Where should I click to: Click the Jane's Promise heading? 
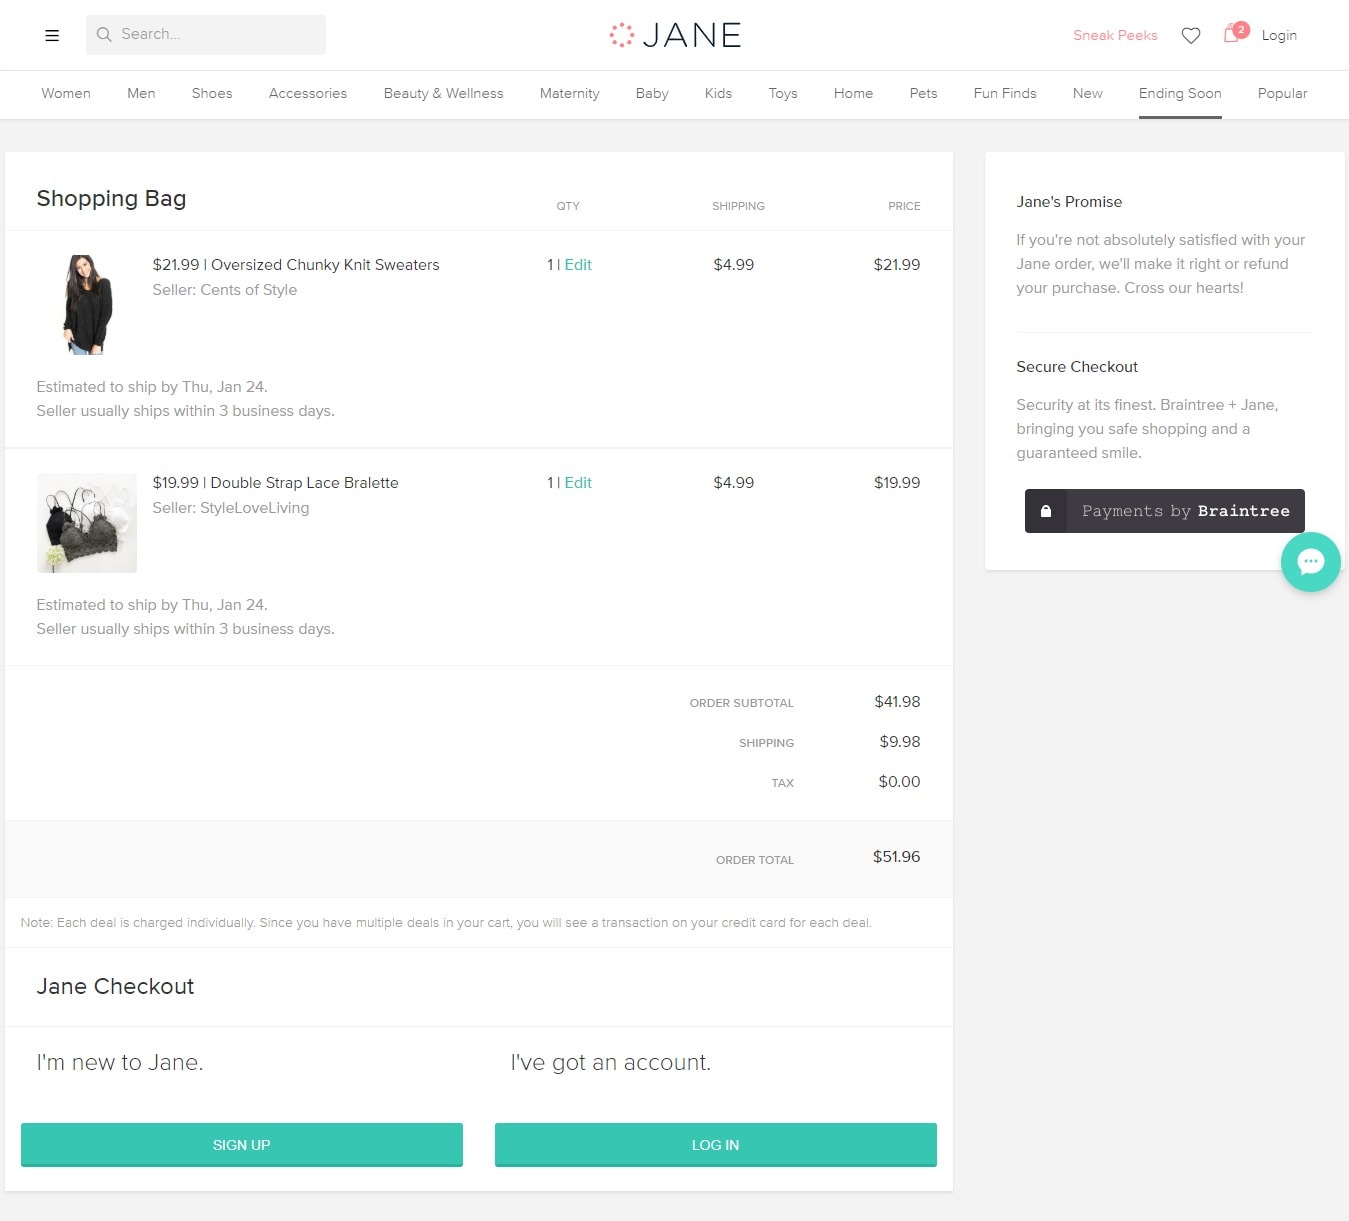point(1069,202)
